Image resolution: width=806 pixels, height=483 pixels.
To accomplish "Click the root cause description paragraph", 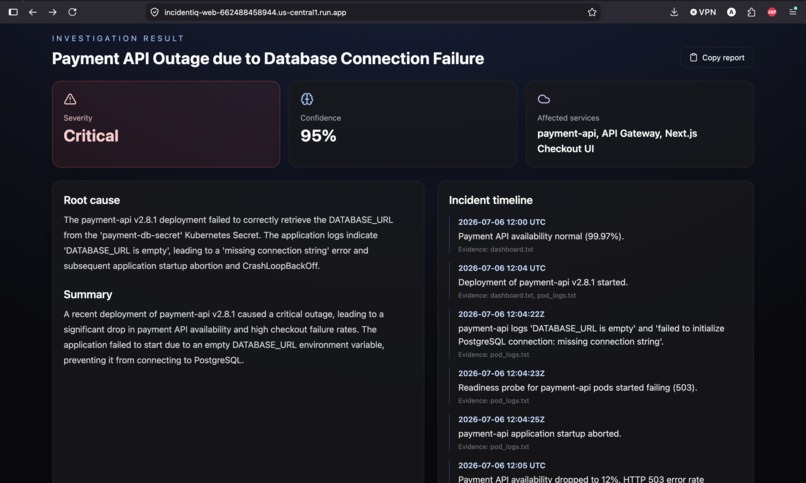I will [228, 243].
